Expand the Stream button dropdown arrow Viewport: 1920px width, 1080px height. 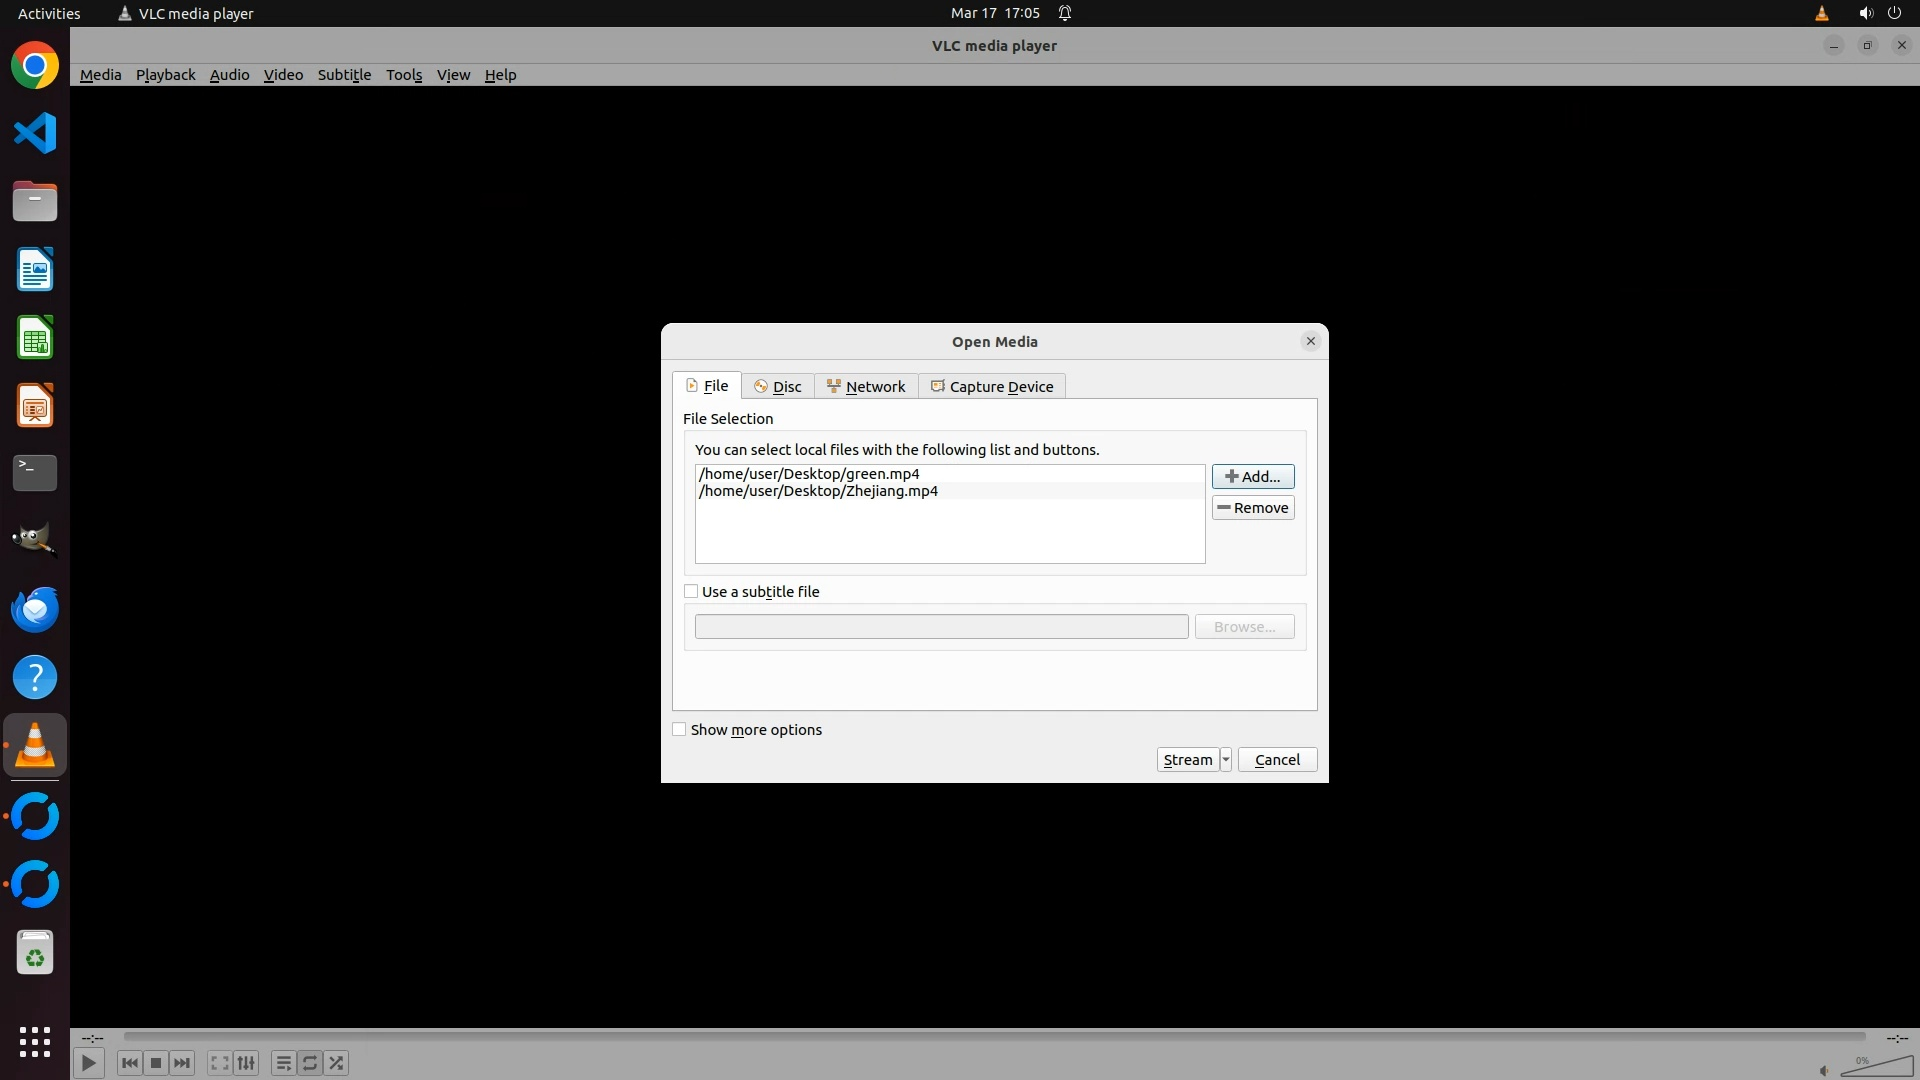click(1225, 759)
